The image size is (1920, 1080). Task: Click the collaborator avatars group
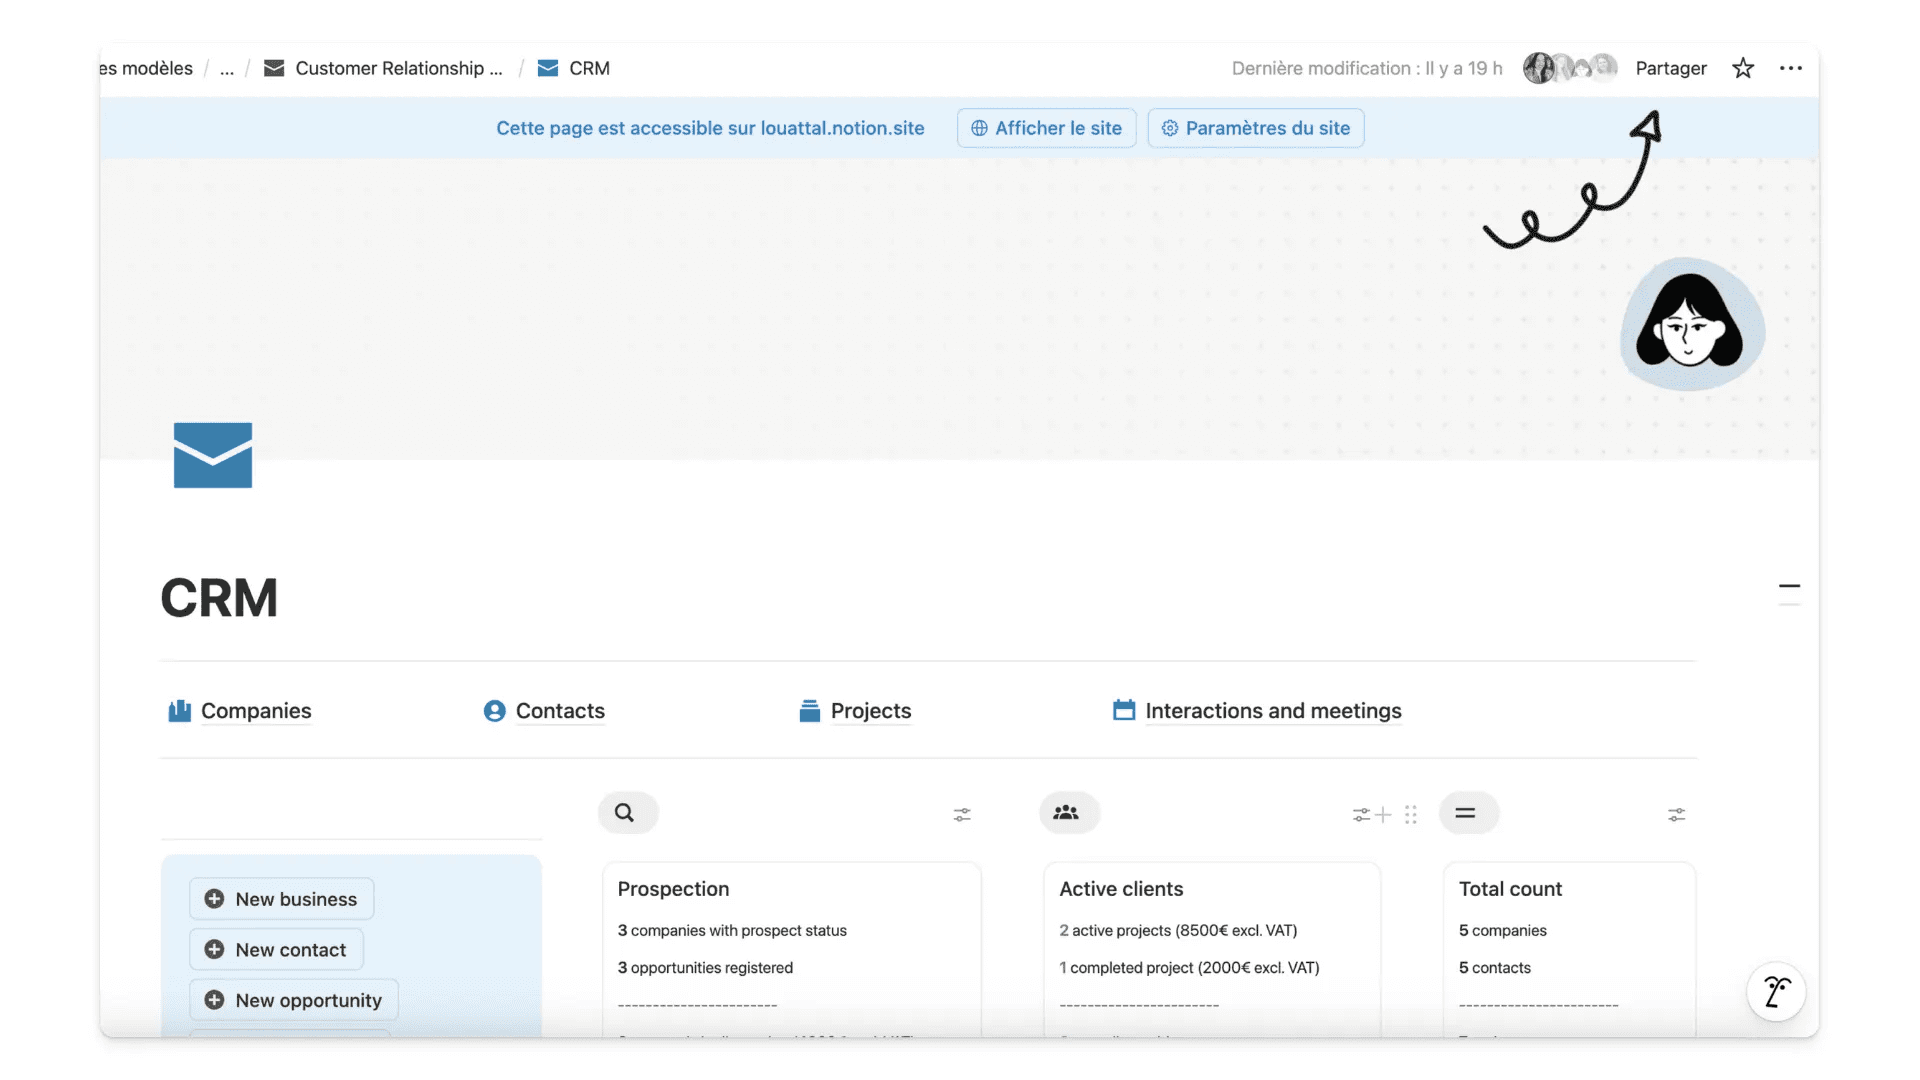[1568, 68]
